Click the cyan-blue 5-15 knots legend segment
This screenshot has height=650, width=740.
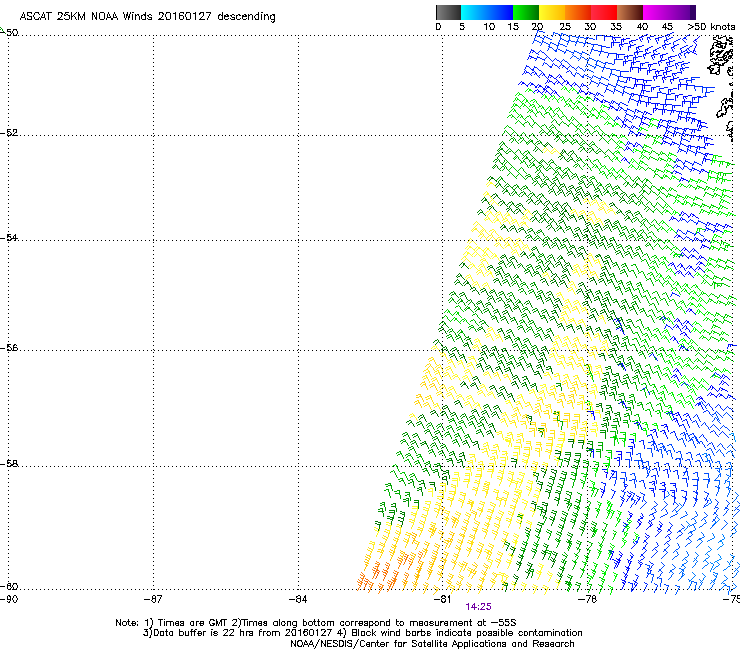pos(487,12)
